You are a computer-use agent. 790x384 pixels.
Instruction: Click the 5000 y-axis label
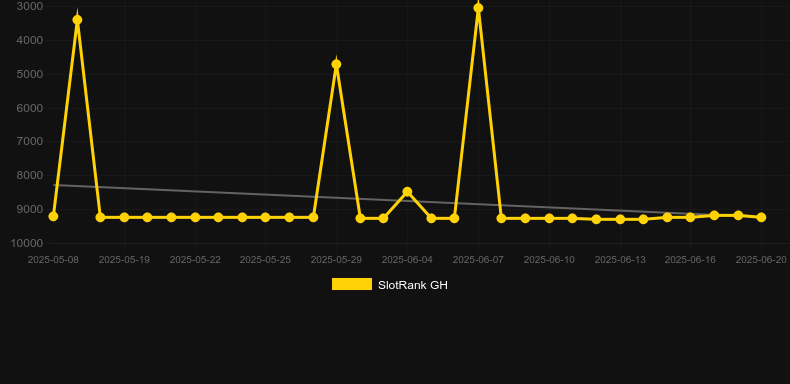click(30, 74)
